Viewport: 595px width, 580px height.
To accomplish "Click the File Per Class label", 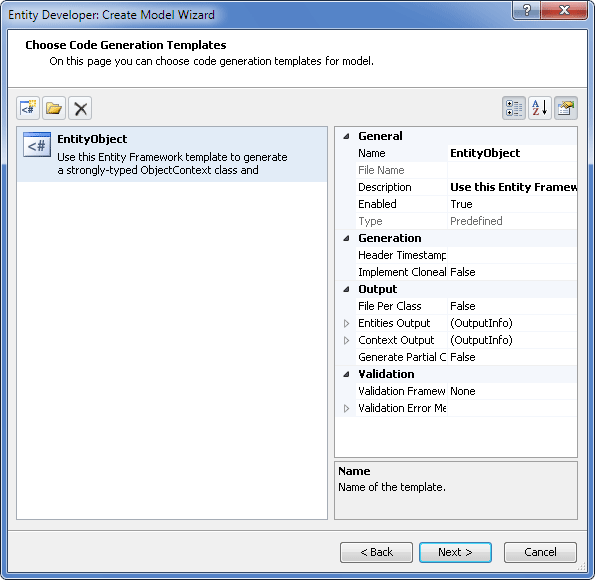I will click(390, 306).
